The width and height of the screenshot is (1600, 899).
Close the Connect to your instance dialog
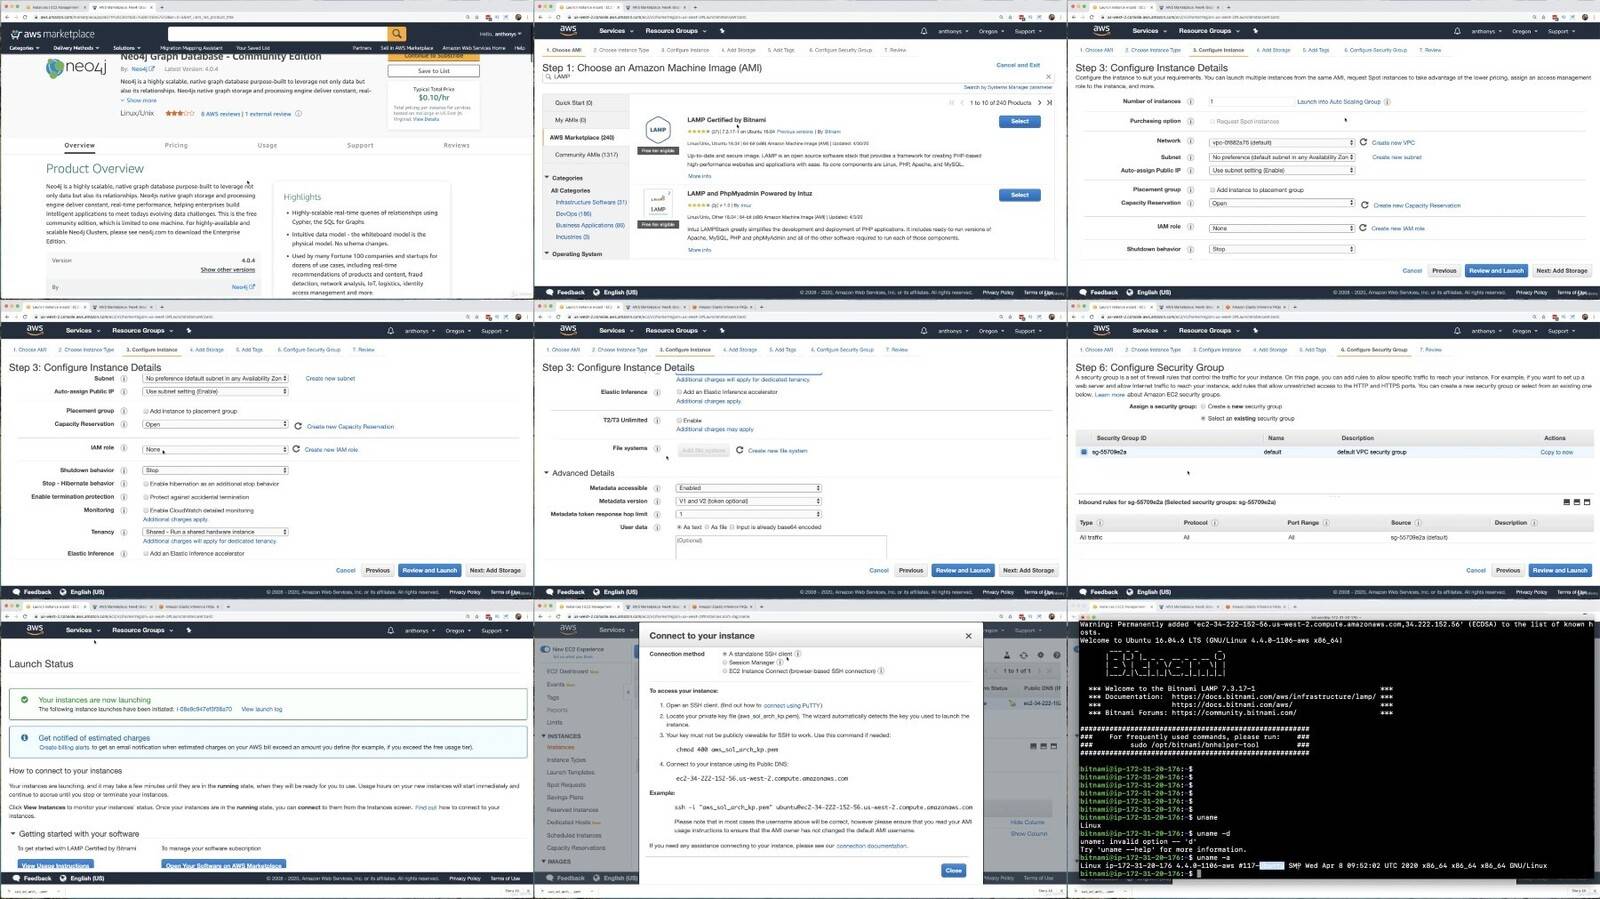[968, 636]
